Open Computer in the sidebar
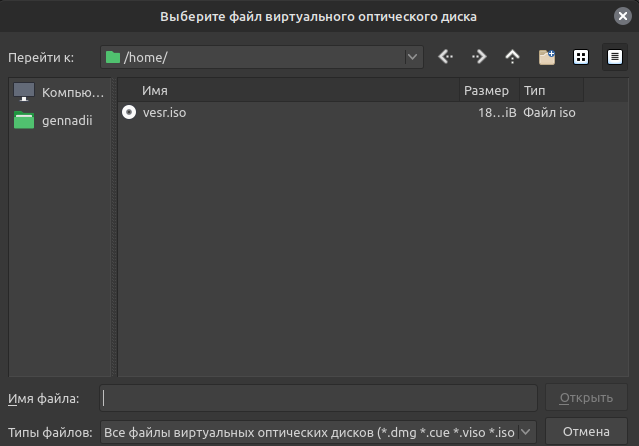This screenshot has width=639, height=446. (x=58, y=93)
